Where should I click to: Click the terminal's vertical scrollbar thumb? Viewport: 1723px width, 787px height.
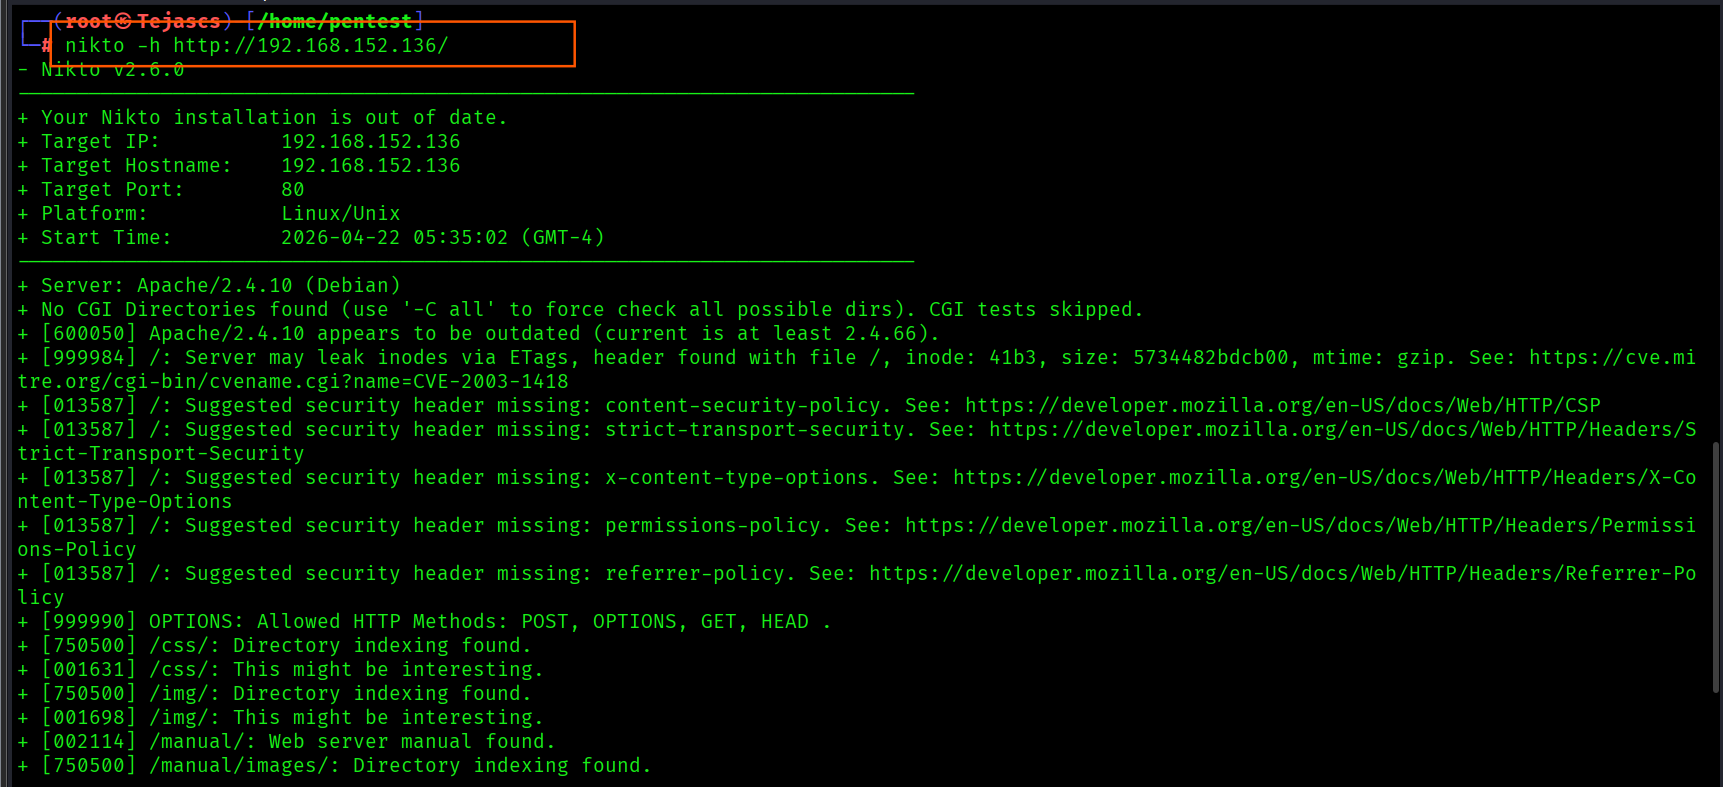pyautogui.click(x=1716, y=565)
